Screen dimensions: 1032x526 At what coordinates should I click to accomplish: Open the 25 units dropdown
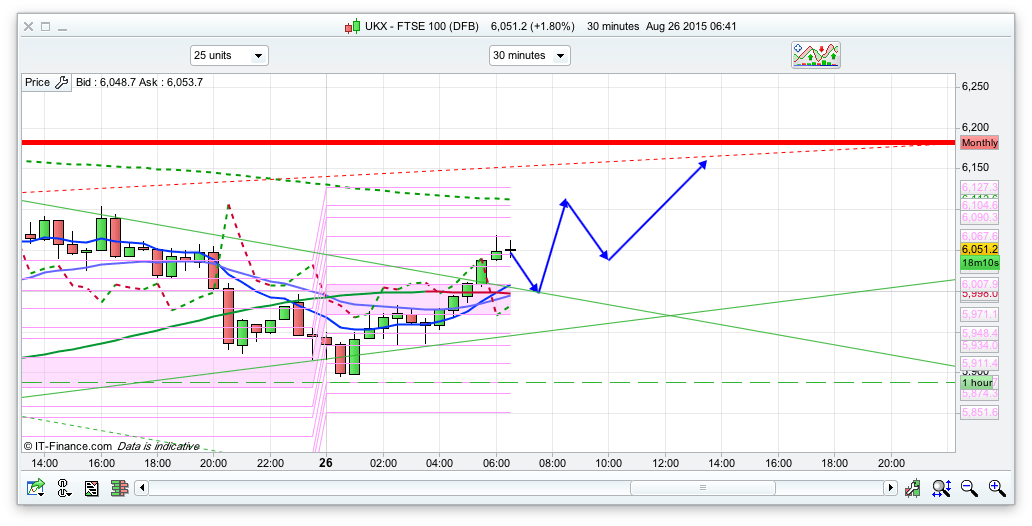(229, 56)
